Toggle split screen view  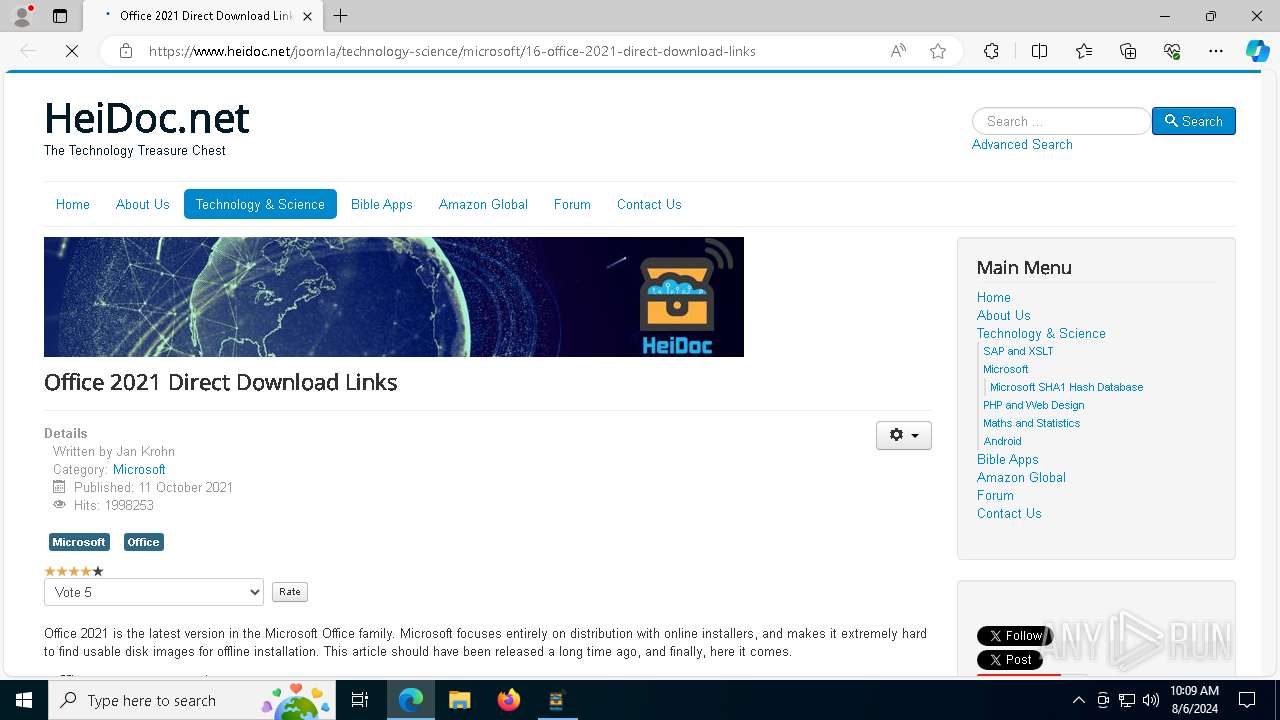(1039, 51)
